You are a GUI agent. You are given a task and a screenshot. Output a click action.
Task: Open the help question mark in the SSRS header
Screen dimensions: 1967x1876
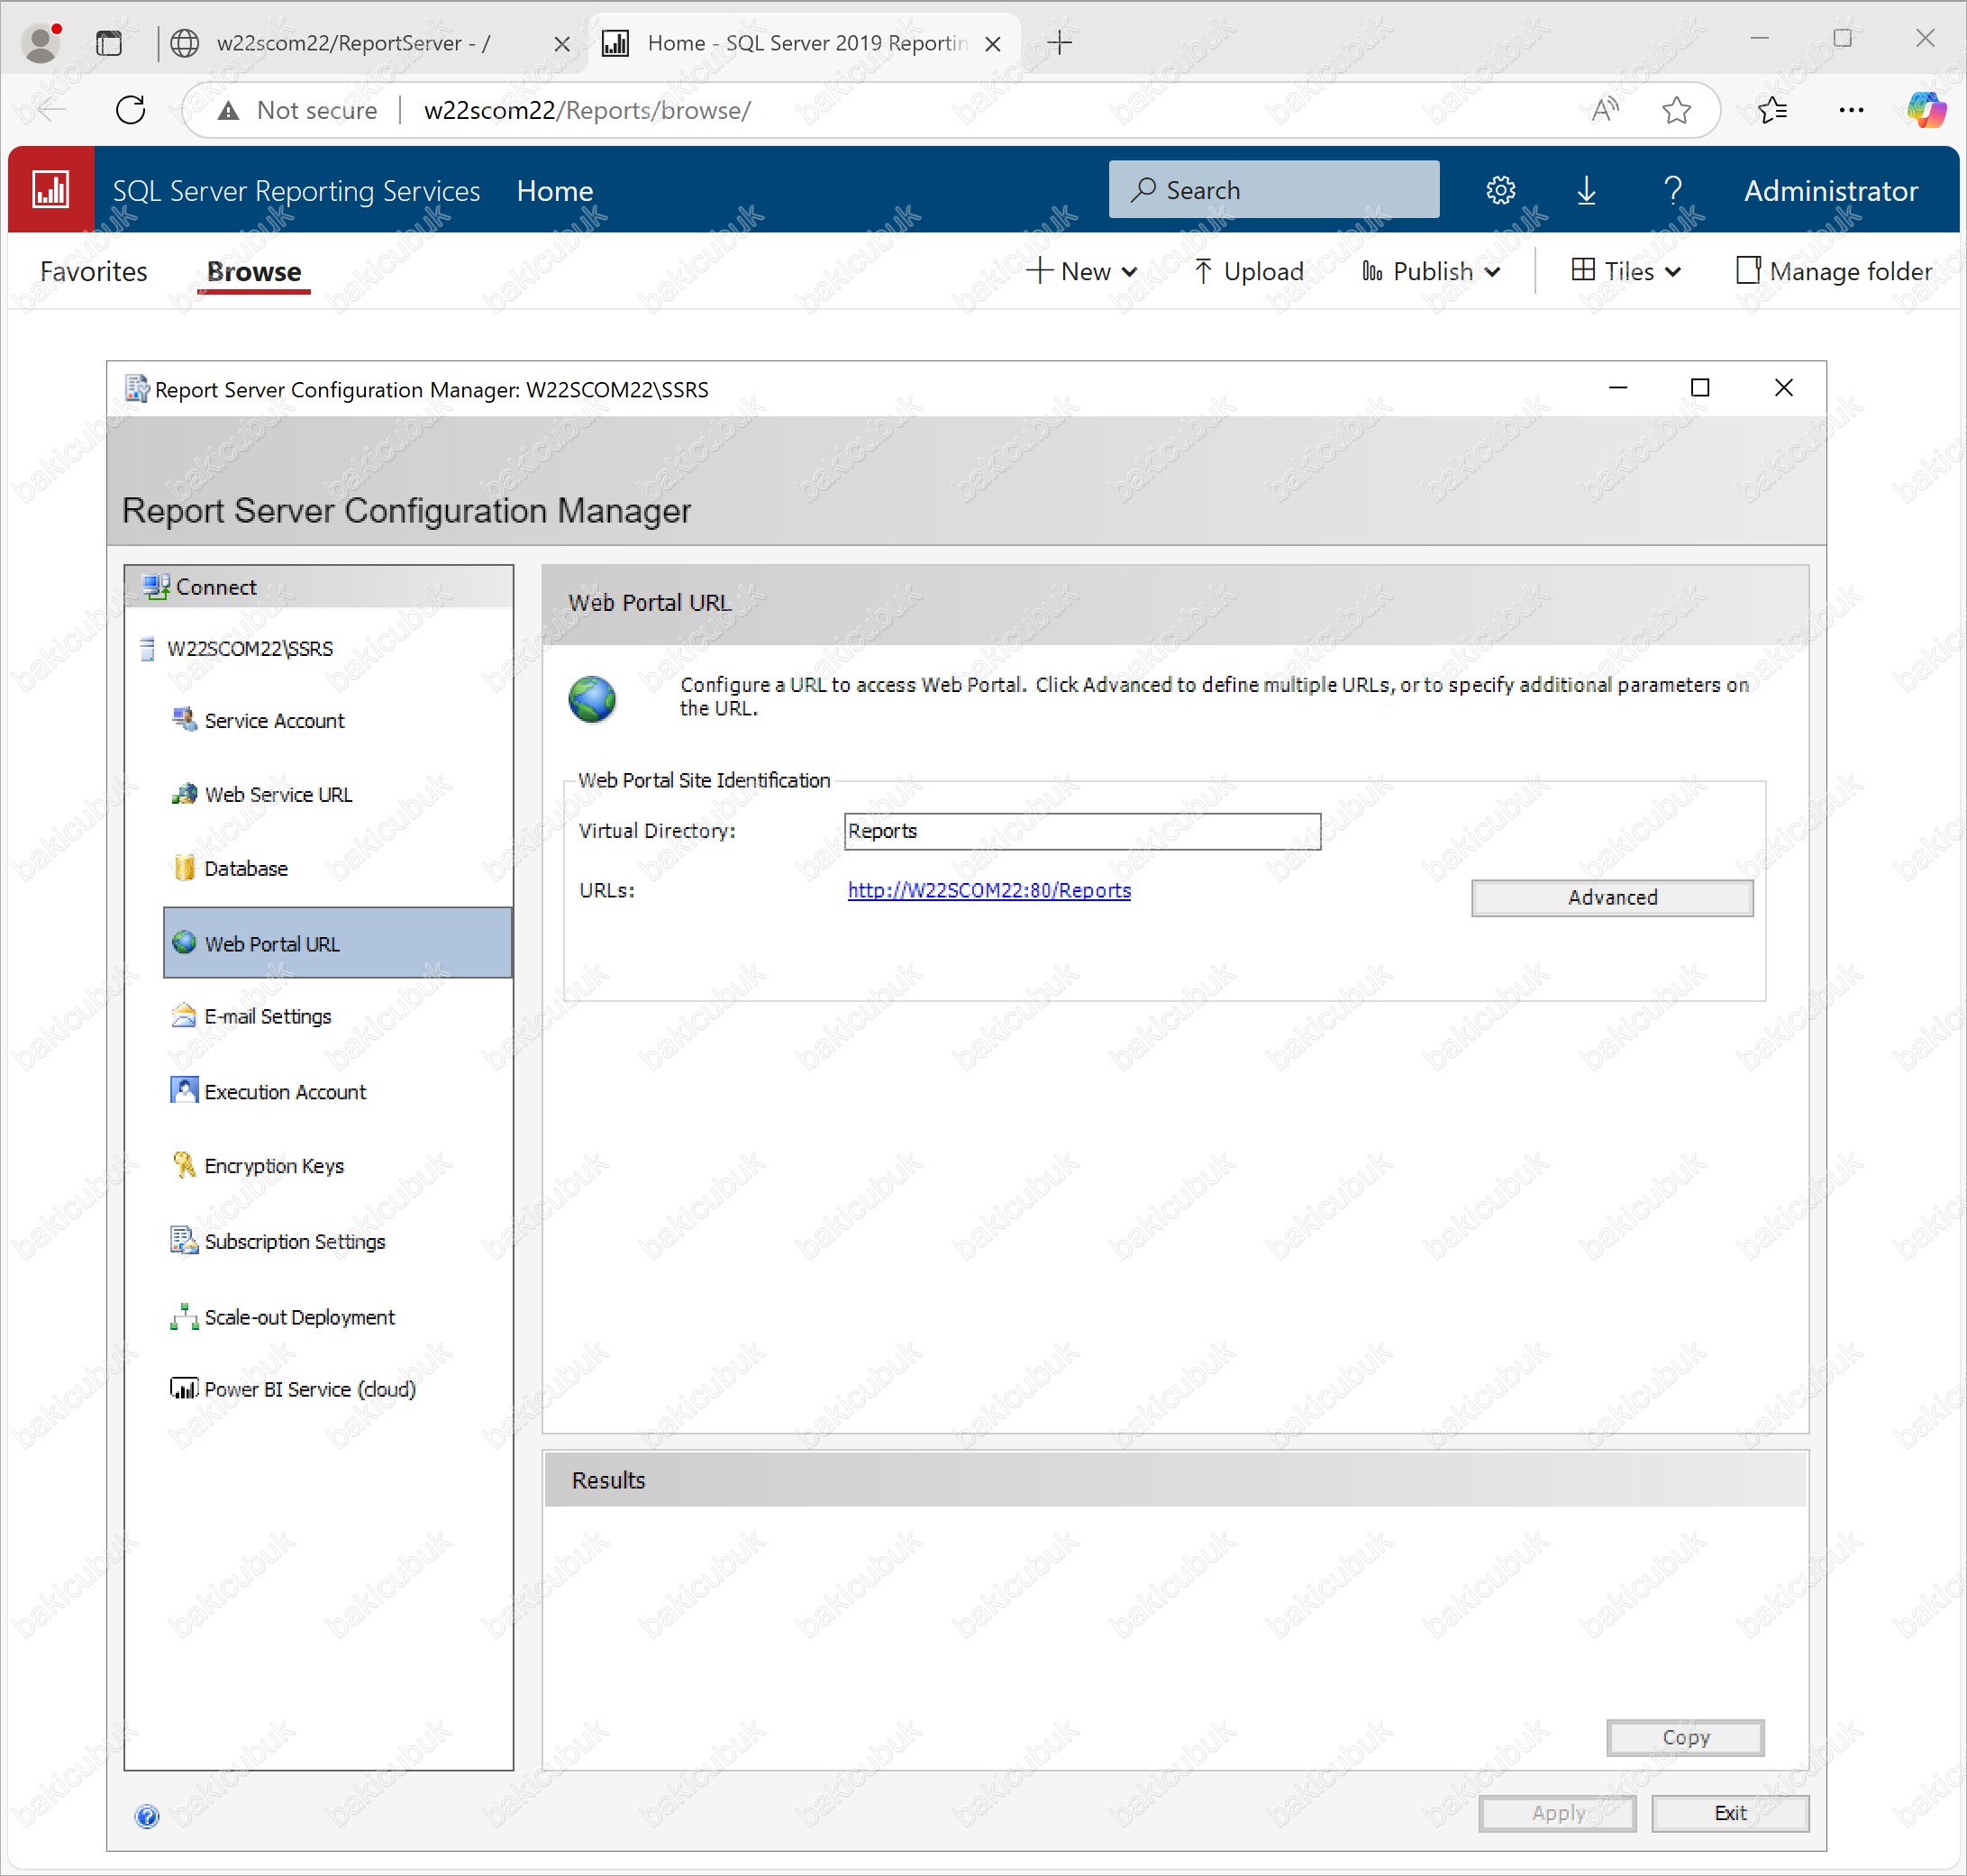click(x=1673, y=190)
